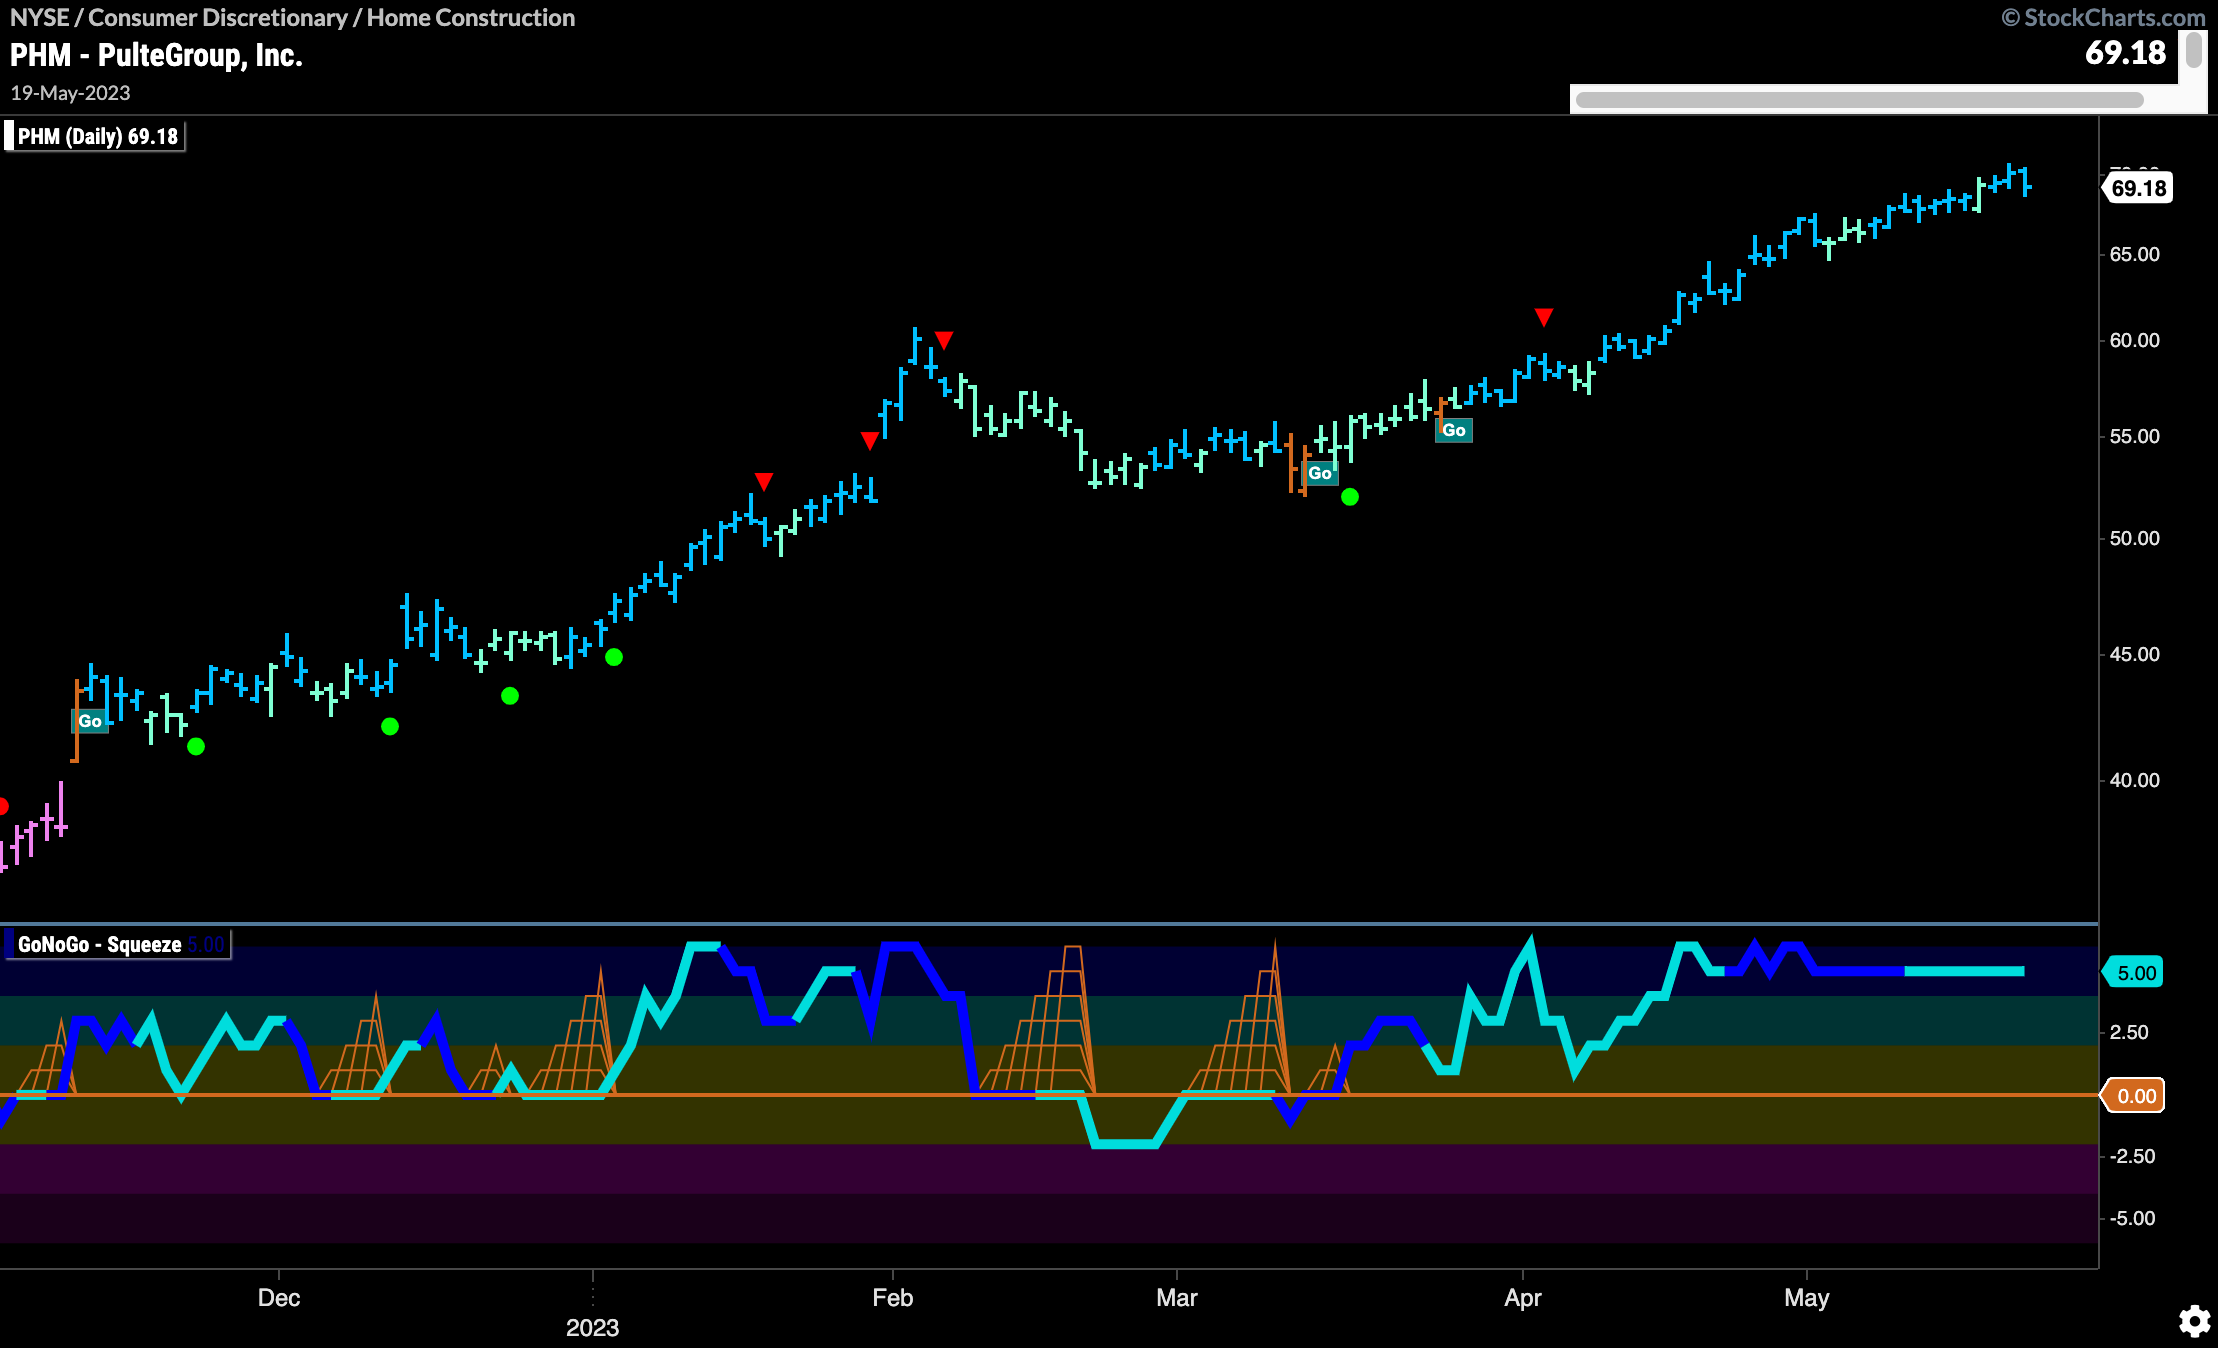Screen dimensions: 2218x1348
Task: Click the horizontal scrollbar at the top right
Action: click(x=1860, y=99)
